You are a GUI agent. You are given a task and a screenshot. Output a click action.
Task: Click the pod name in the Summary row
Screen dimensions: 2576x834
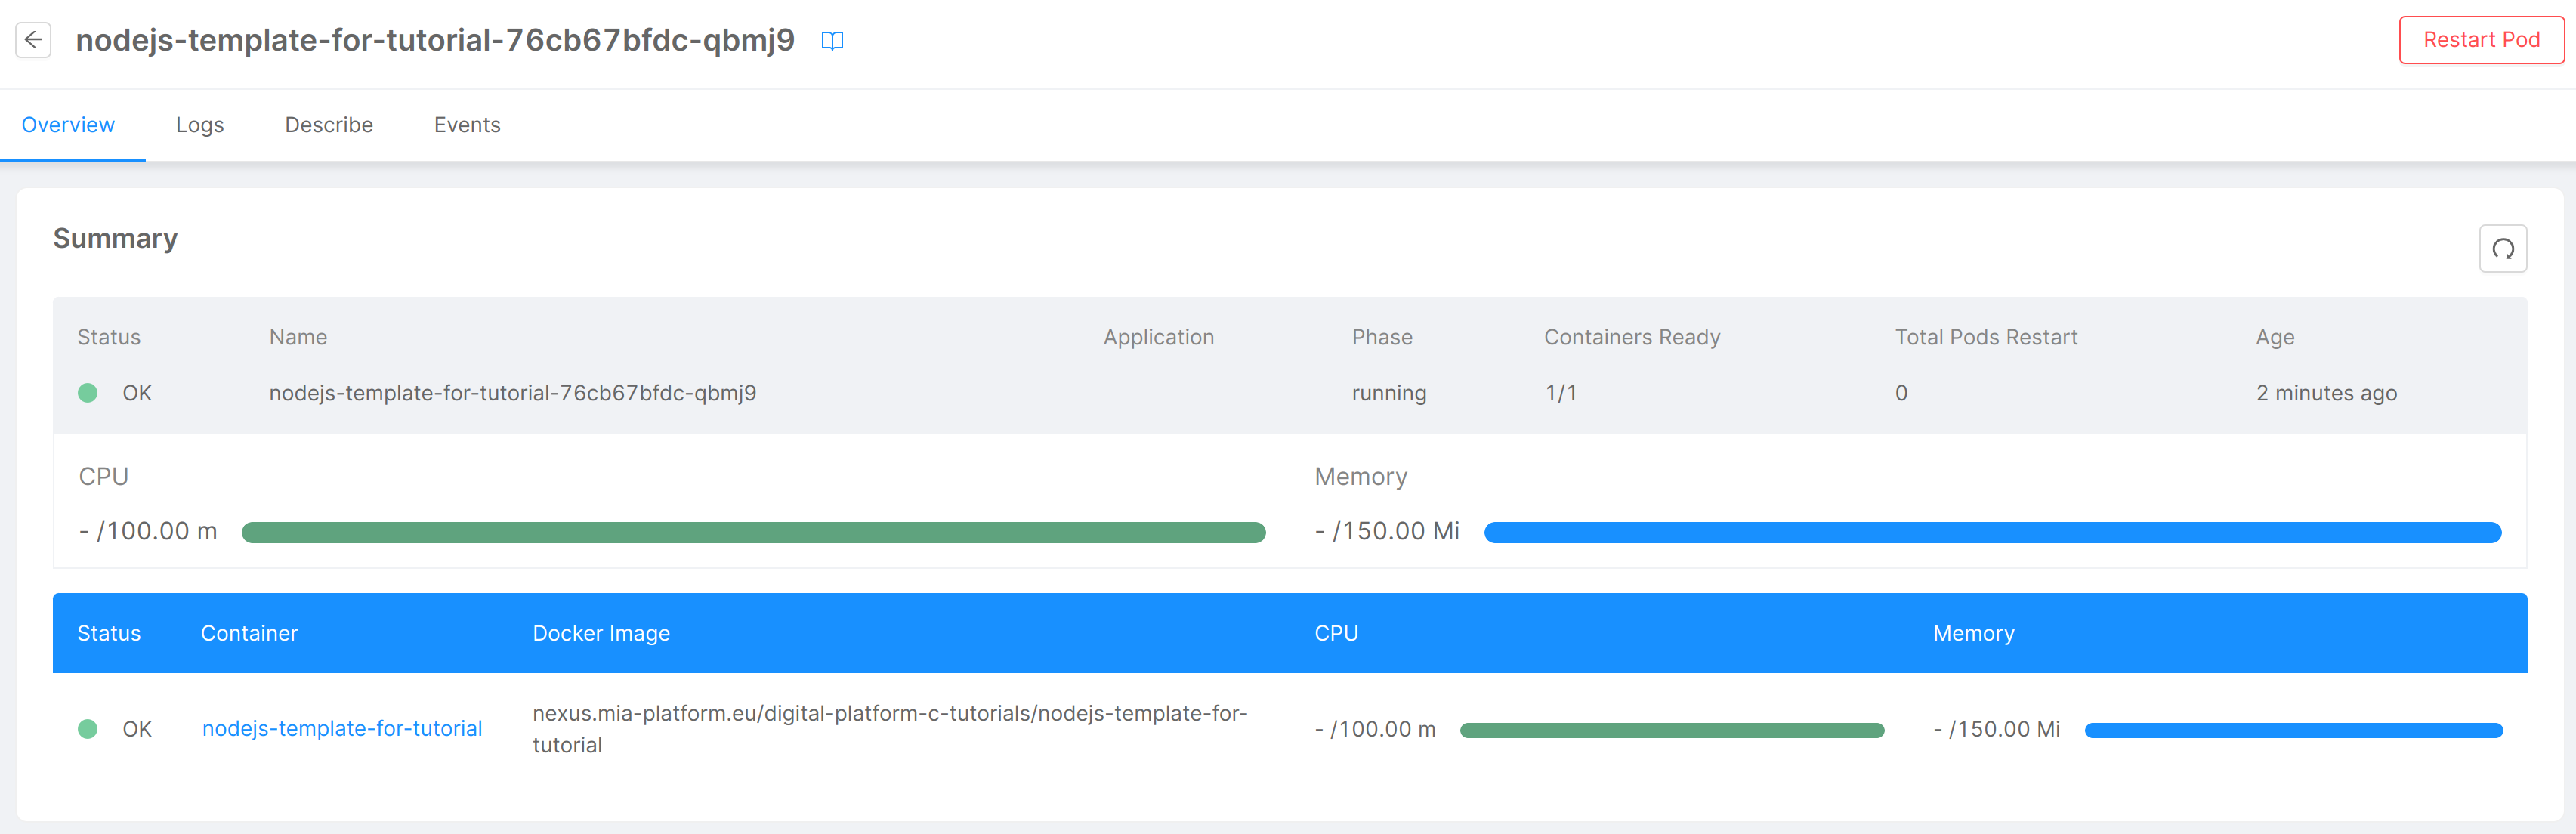[x=512, y=393]
